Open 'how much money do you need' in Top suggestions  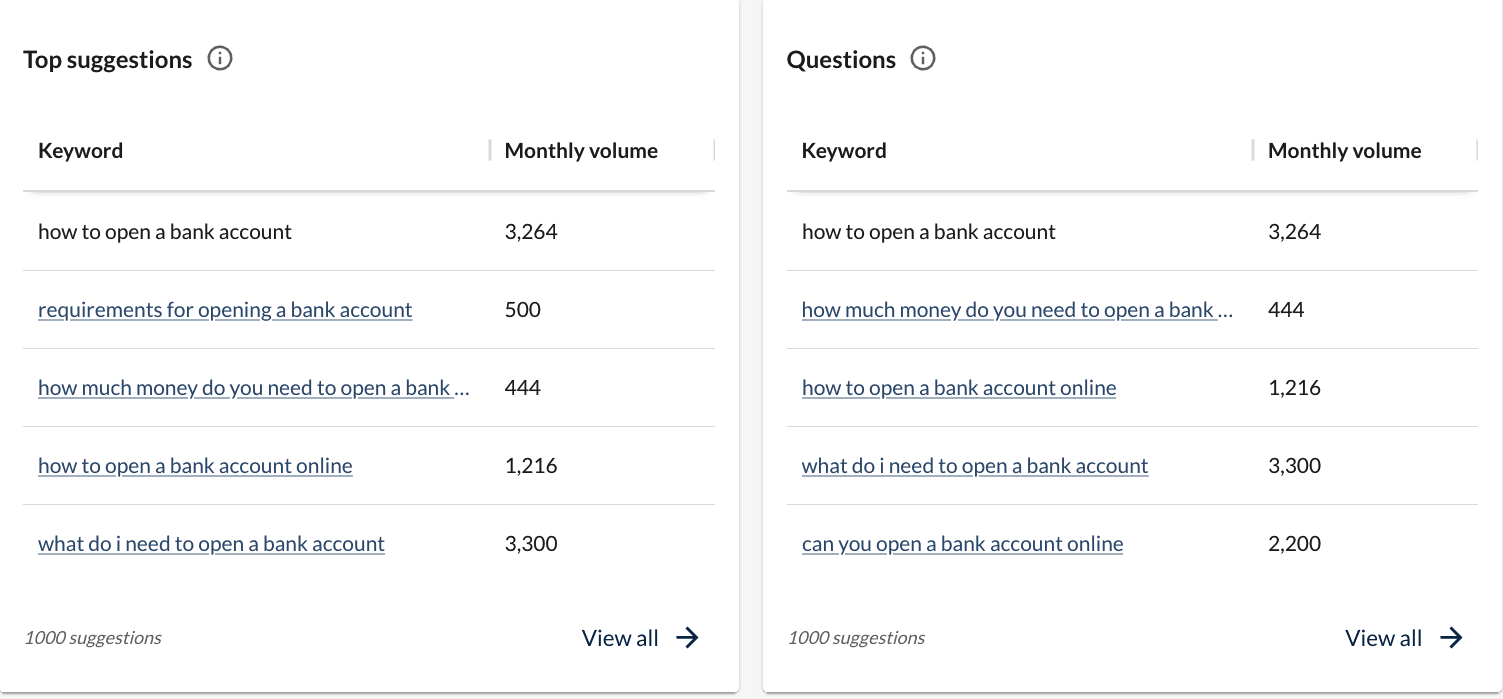(253, 388)
